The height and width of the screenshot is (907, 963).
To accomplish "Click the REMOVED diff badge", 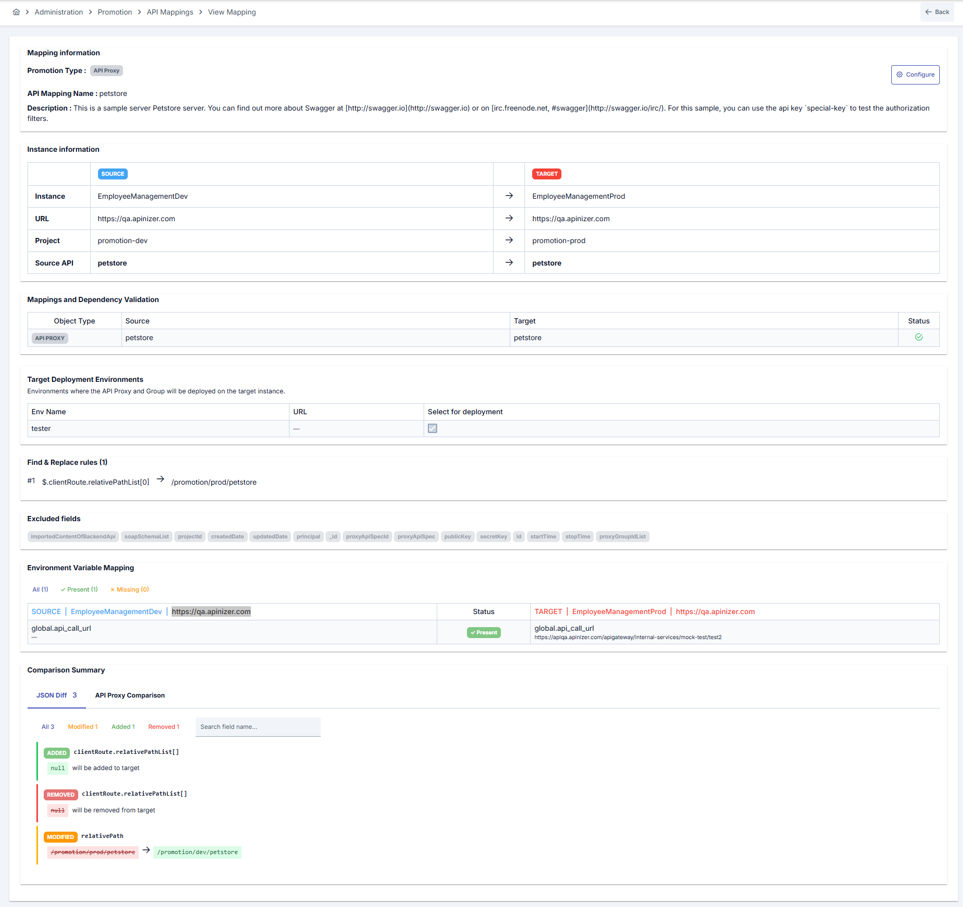I will coord(61,795).
